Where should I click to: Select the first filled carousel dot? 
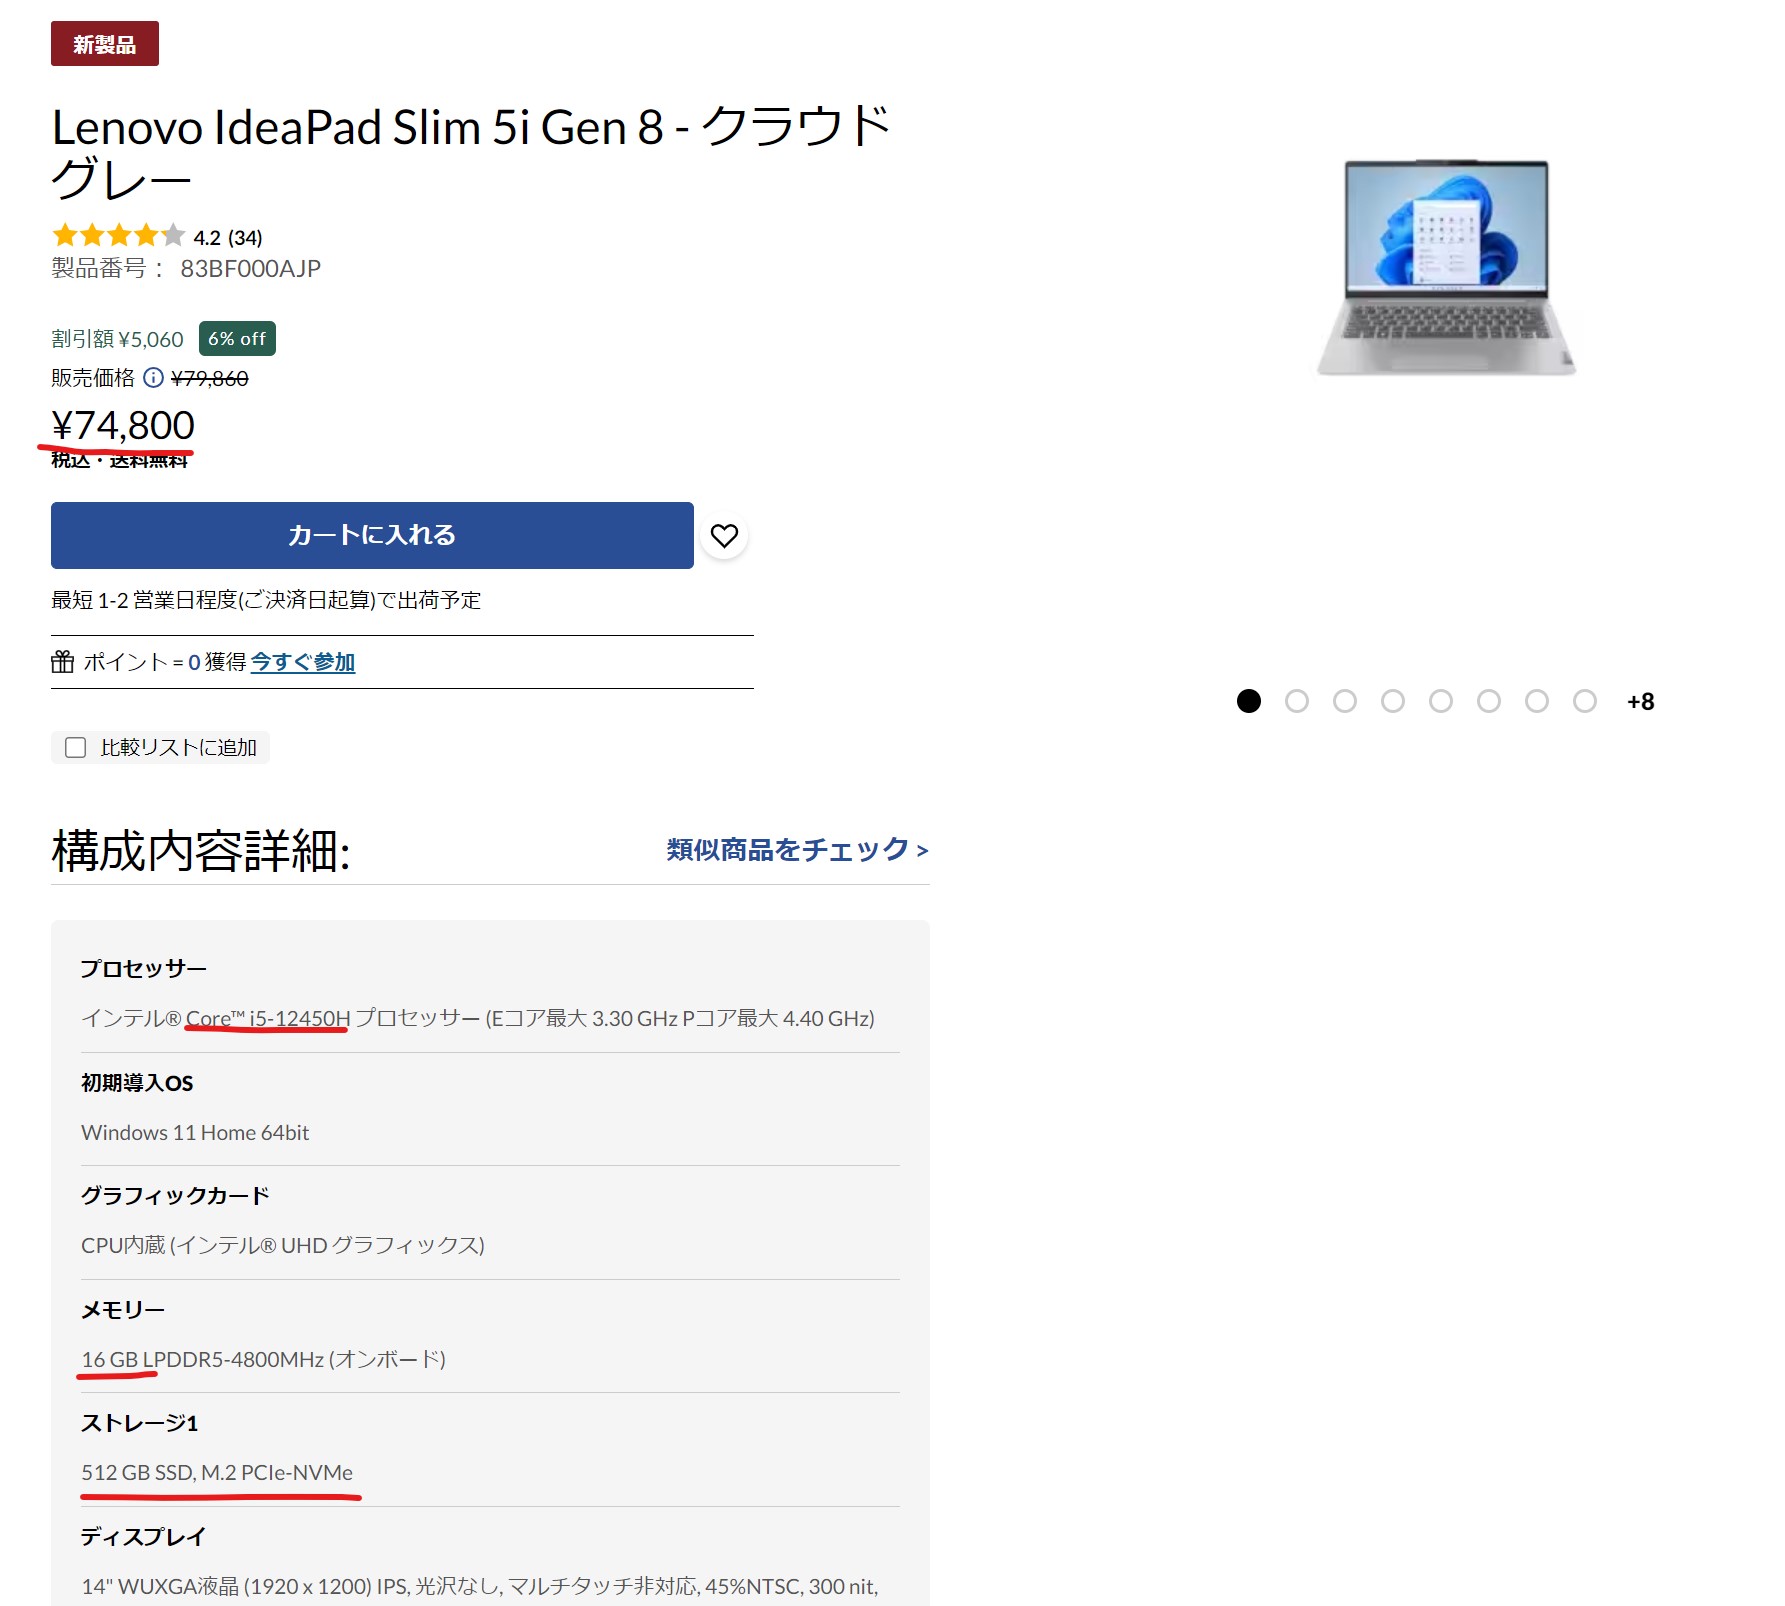[1249, 701]
